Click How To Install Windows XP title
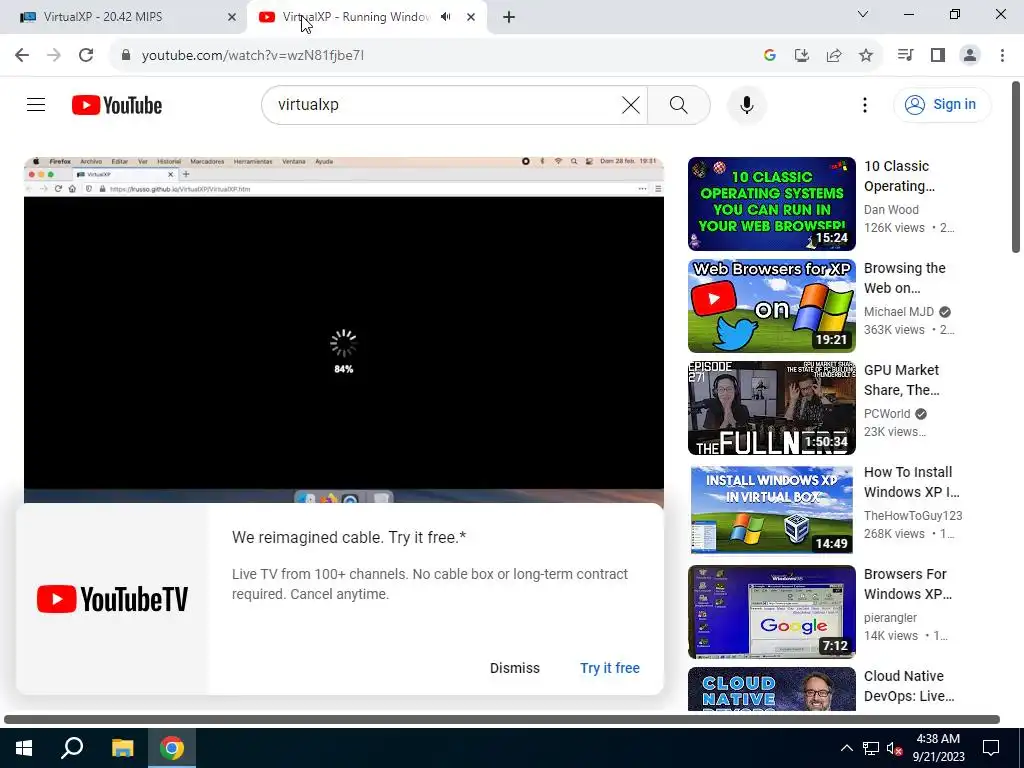 912,482
